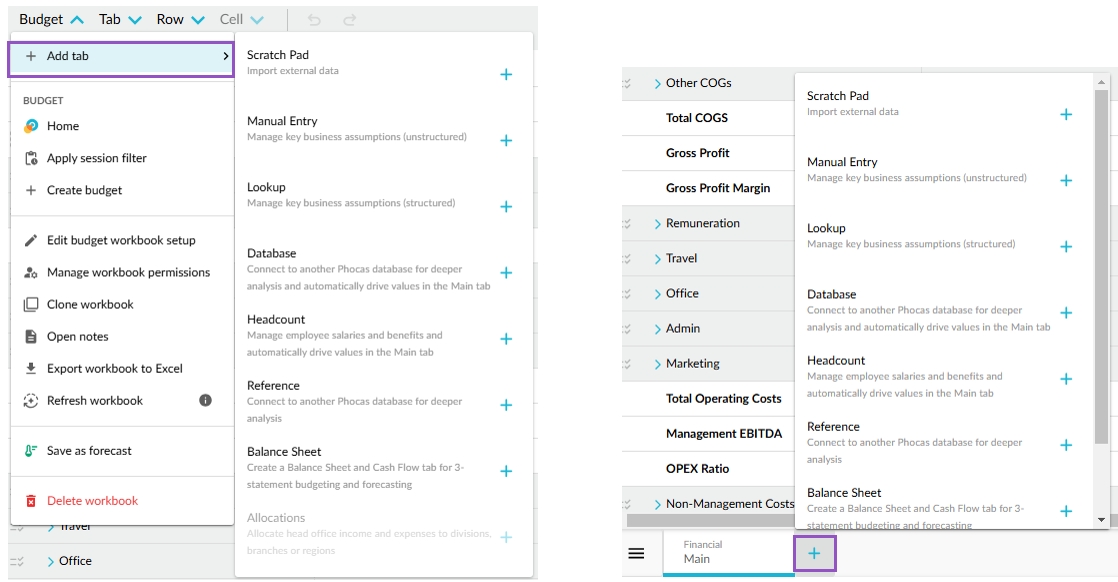Click the tab type list scrollbar
The width and height of the screenshot is (1118, 582).
(x=1101, y=250)
